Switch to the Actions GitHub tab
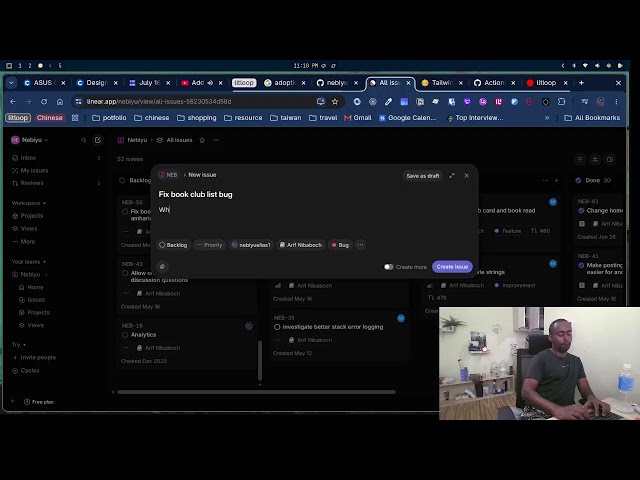This screenshot has width=640, height=480. pos(494,83)
